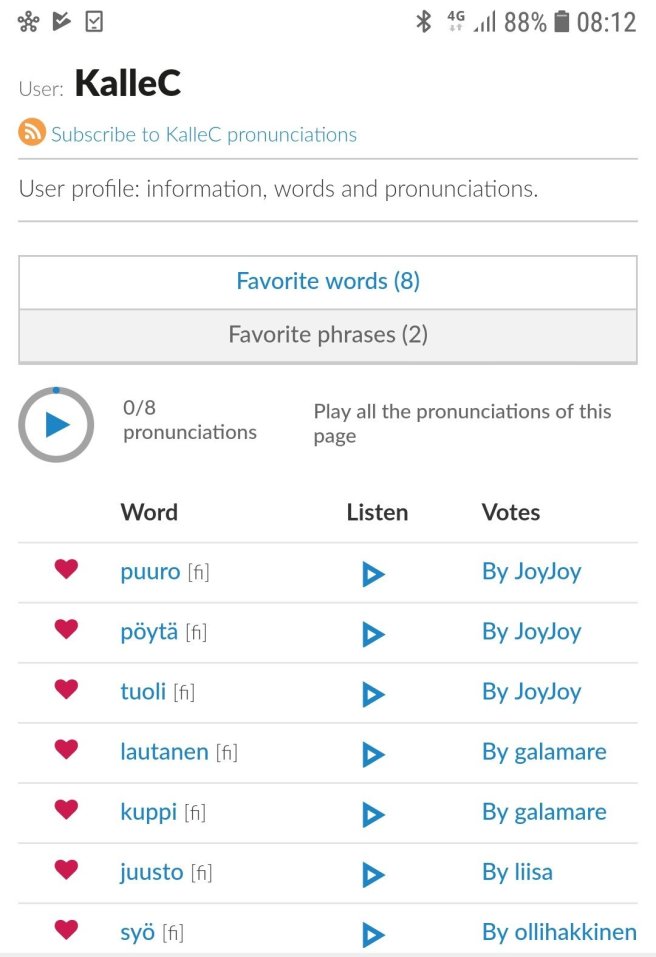Click the orange RSS feed icon
Viewport: 656px width, 957px height.
(32, 133)
